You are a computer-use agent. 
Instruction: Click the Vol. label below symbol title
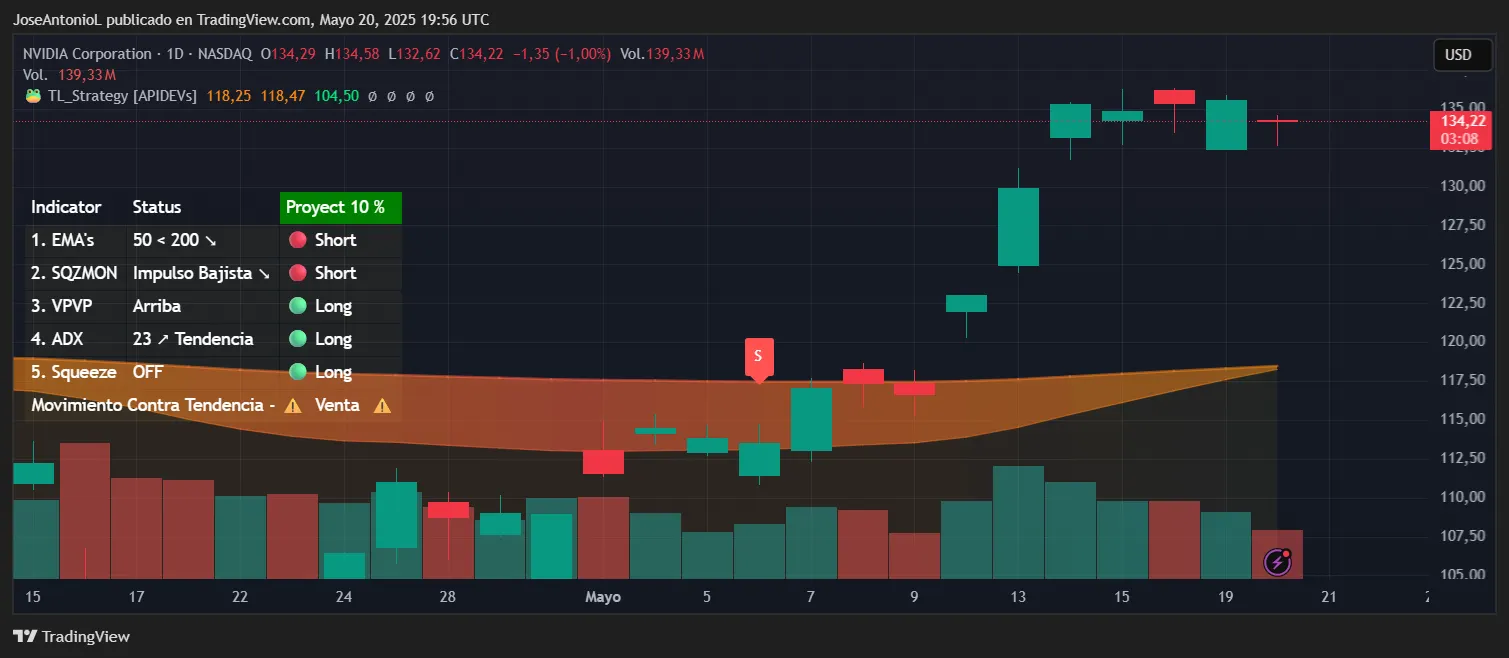35,75
